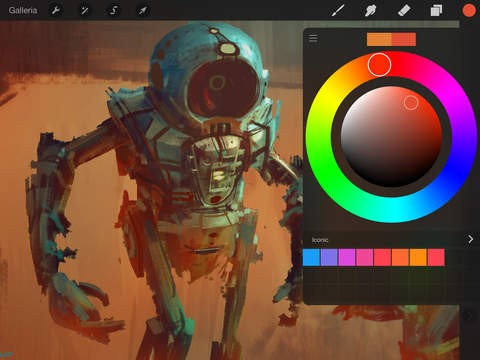The height and width of the screenshot is (360, 480).
Task: Click the glowing chest light on robot
Action: click(219, 175)
